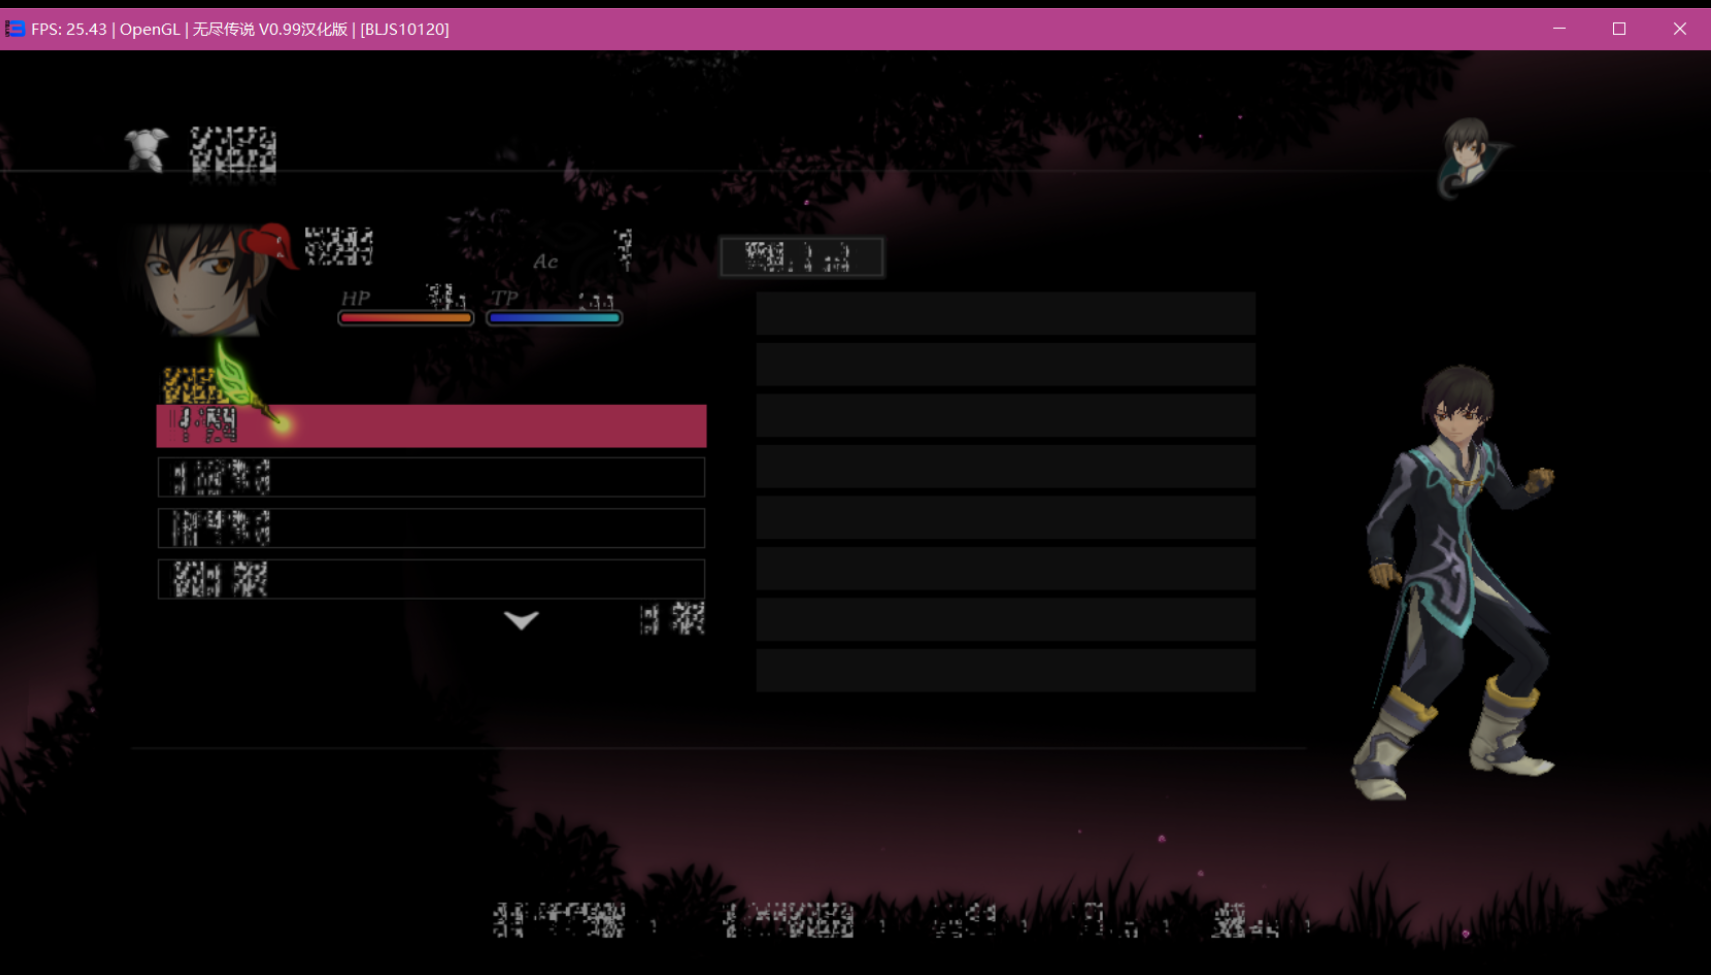The image size is (1711, 975).
Task: Select the third equipment slot row
Action: click(x=431, y=528)
